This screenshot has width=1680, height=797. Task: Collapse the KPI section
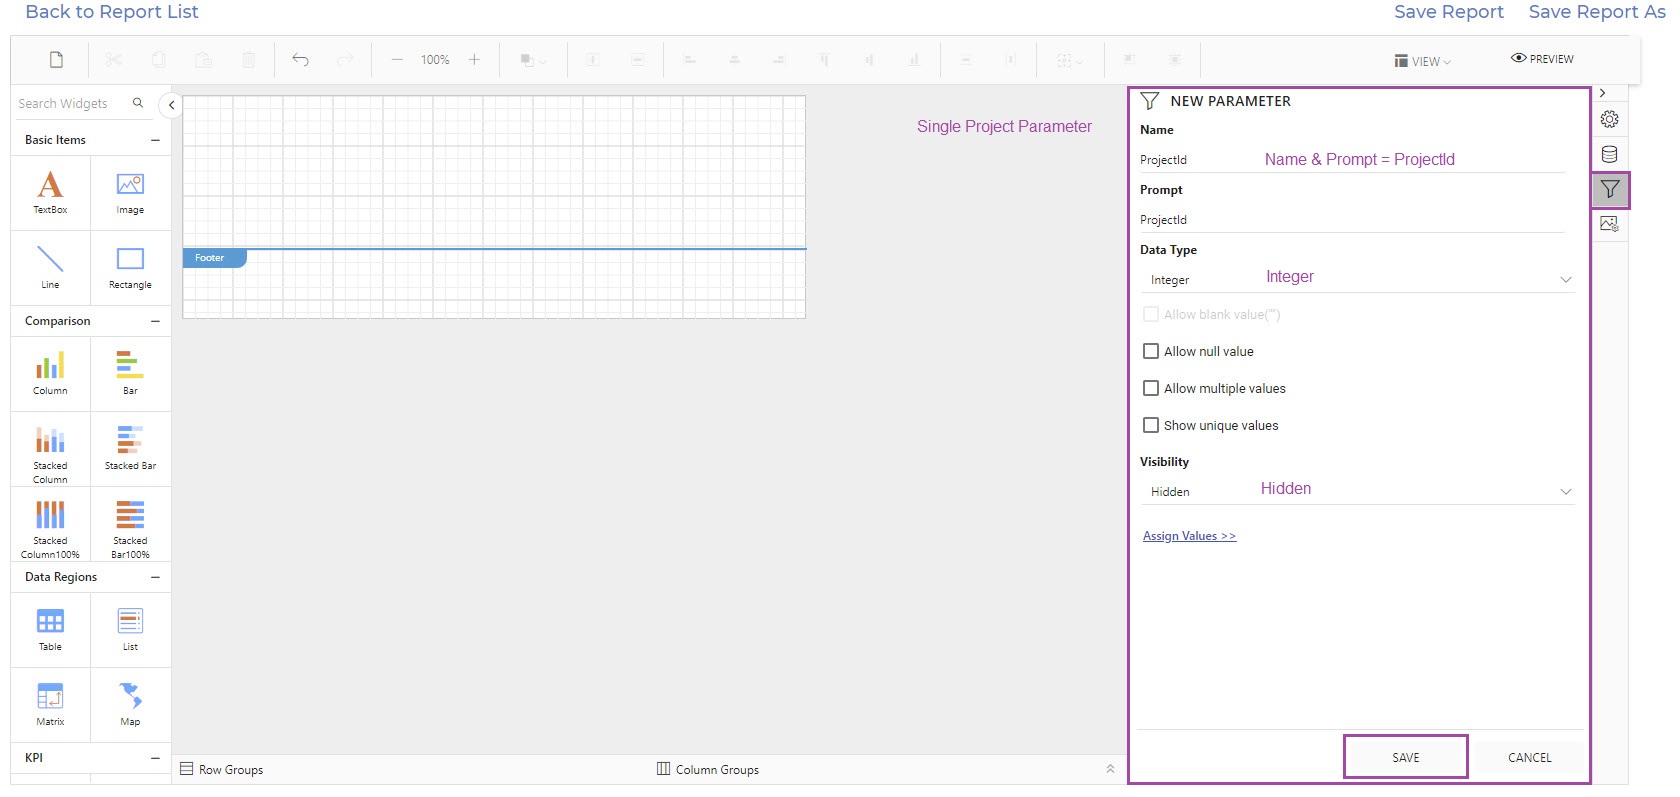pyautogui.click(x=155, y=758)
